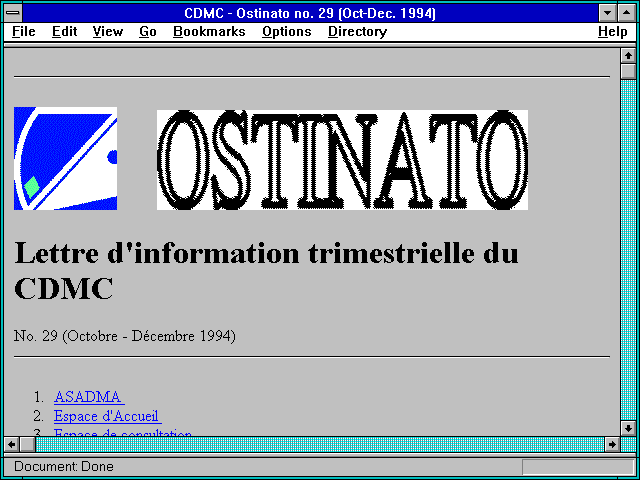This screenshot has height=480, width=640.
Task: Click the horizontal scrollbar left arrow
Action: 11,444
